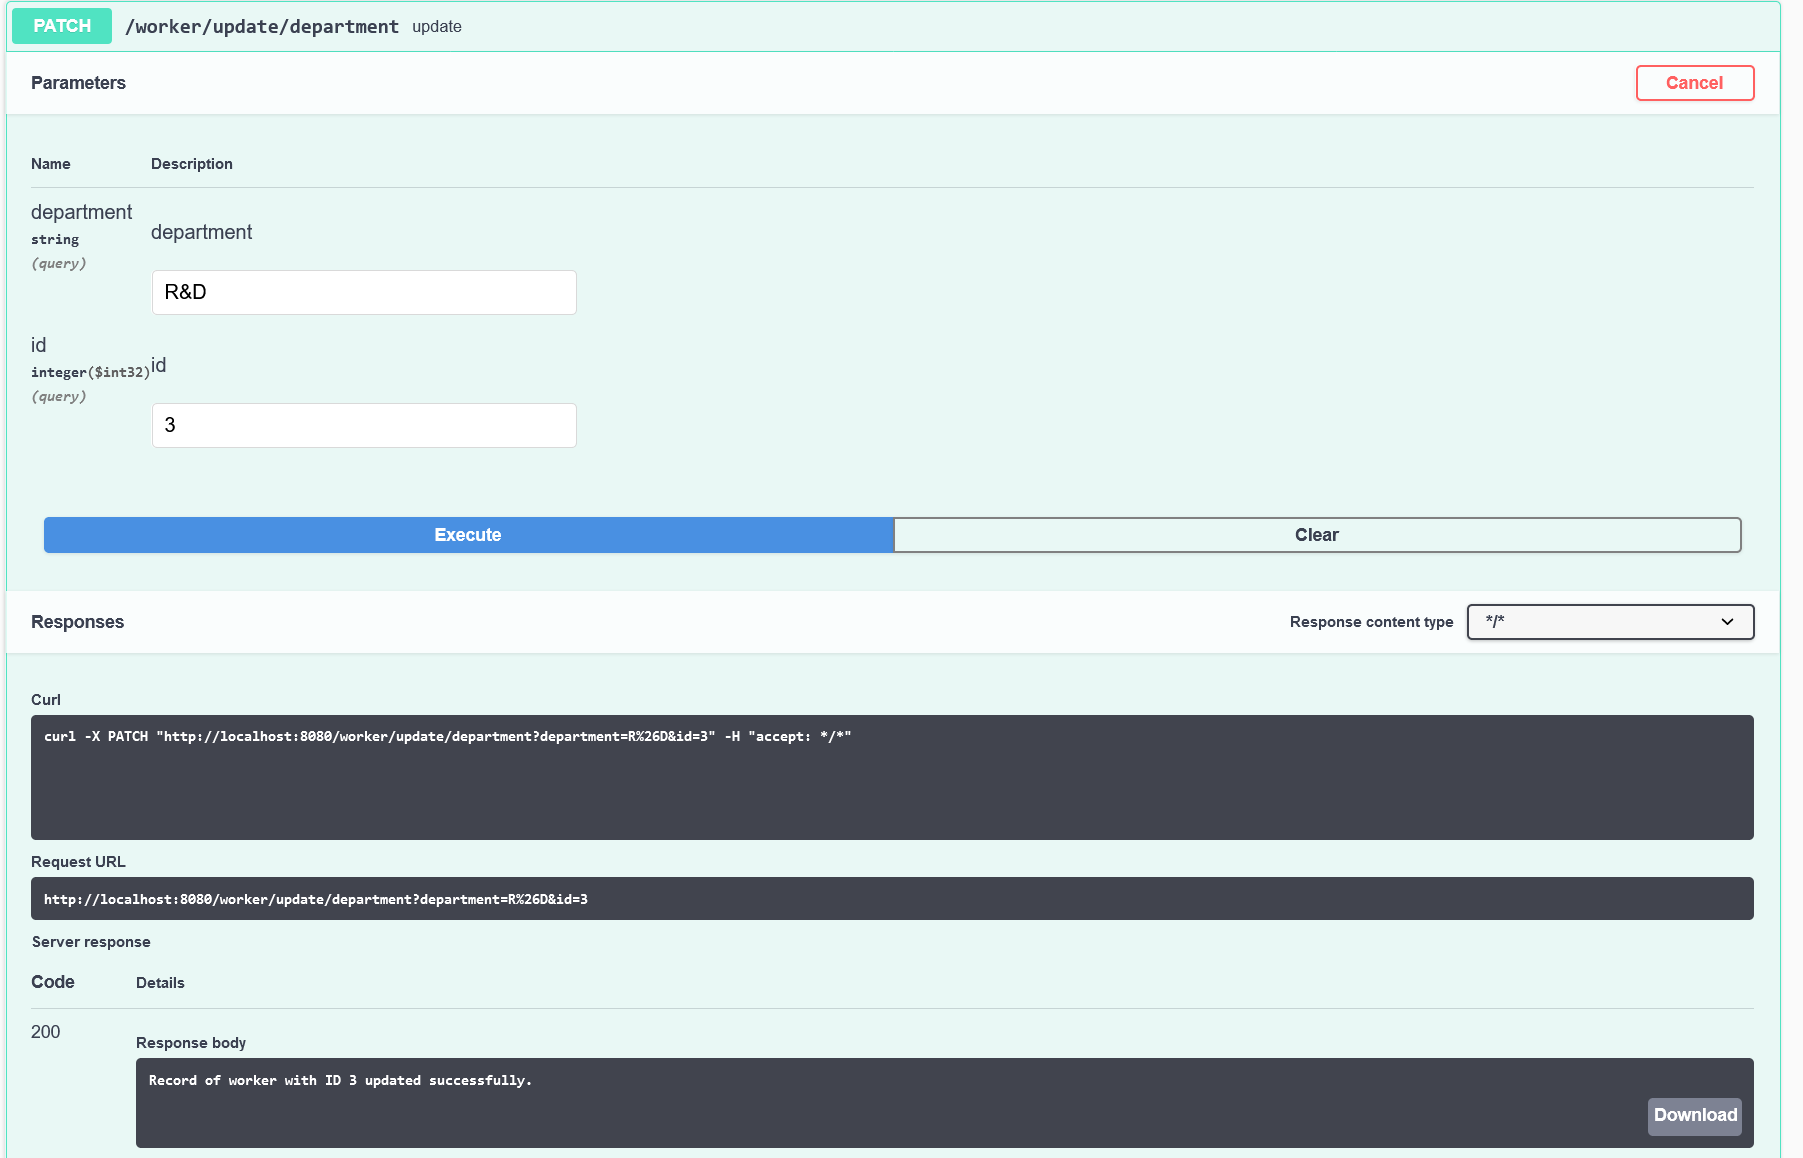Click the 'integer($int32)' type label
Screen dimensions: 1803x1158
[90, 372]
